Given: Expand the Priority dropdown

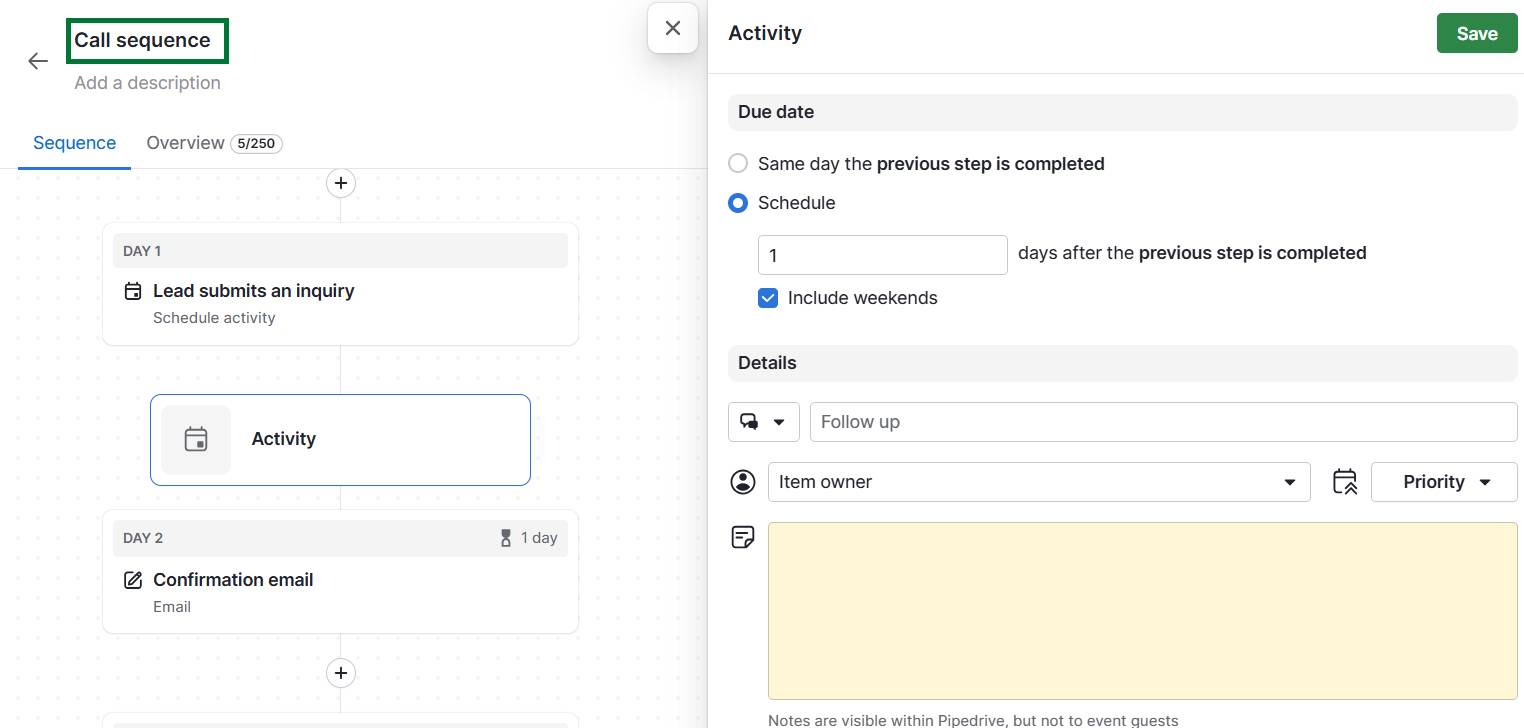Looking at the screenshot, I should pos(1444,482).
